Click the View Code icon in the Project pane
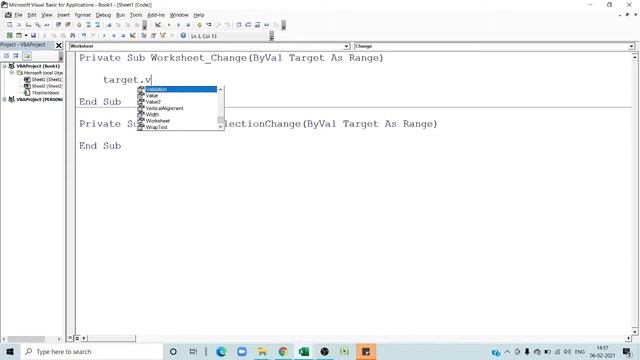The width and height of the screenshot is (640, 360). (6, 56)
